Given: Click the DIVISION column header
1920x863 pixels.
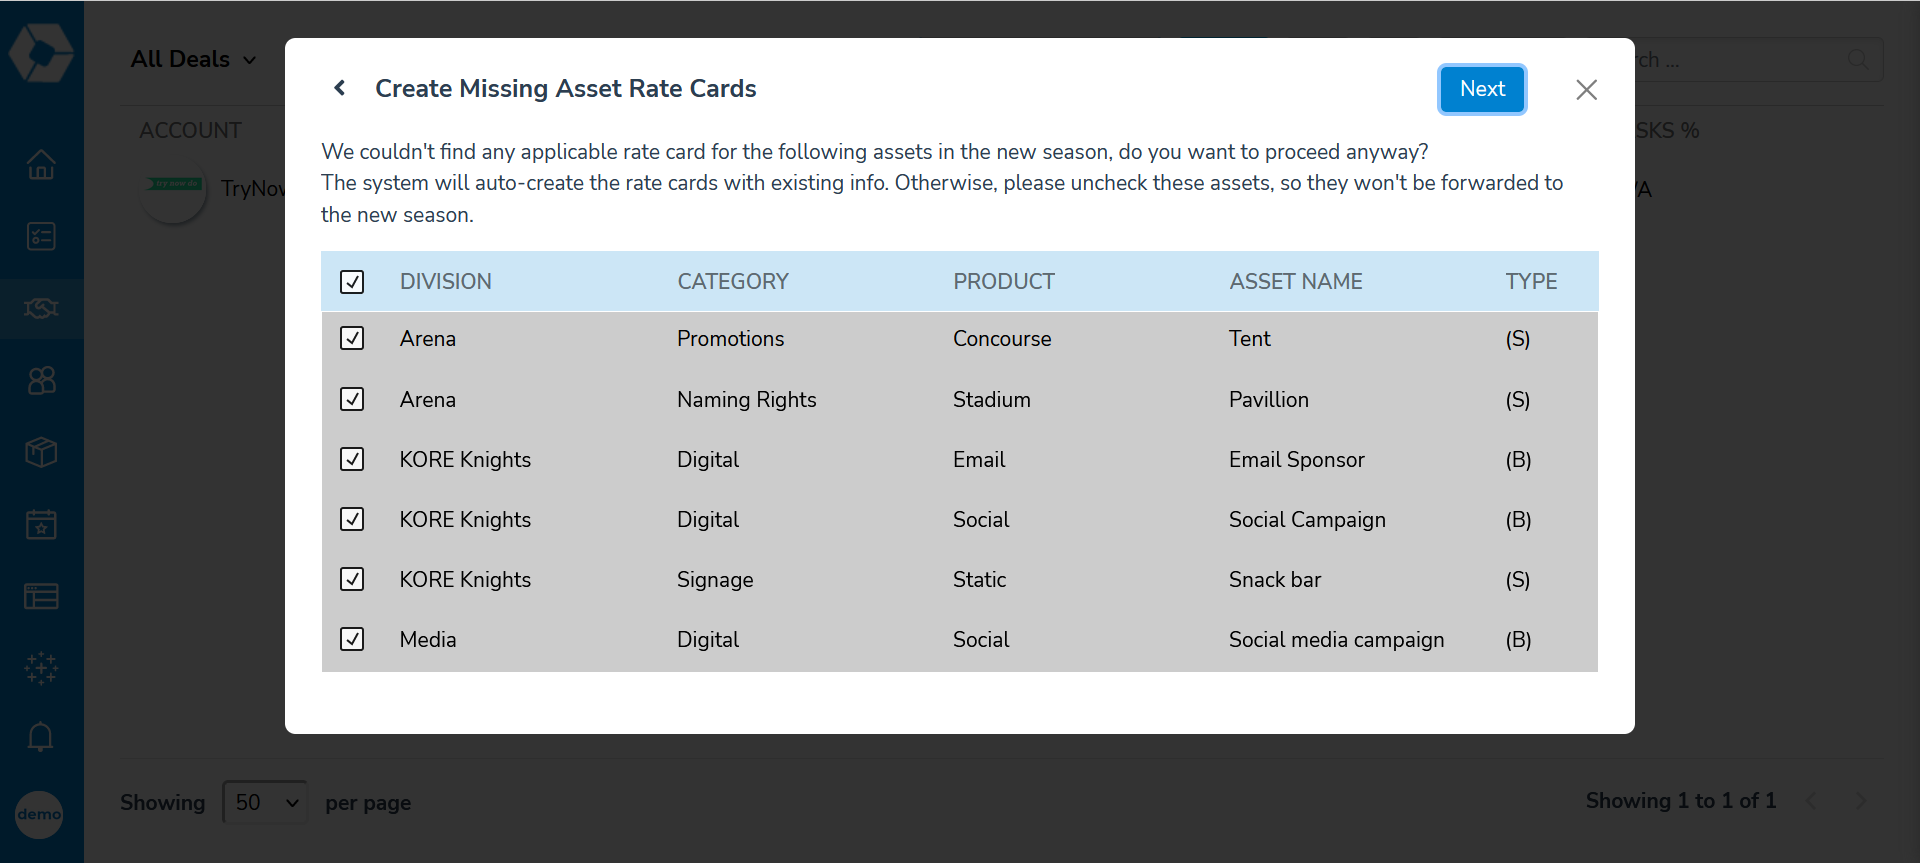Looking at the screenshot, I should tap(446, 282).
